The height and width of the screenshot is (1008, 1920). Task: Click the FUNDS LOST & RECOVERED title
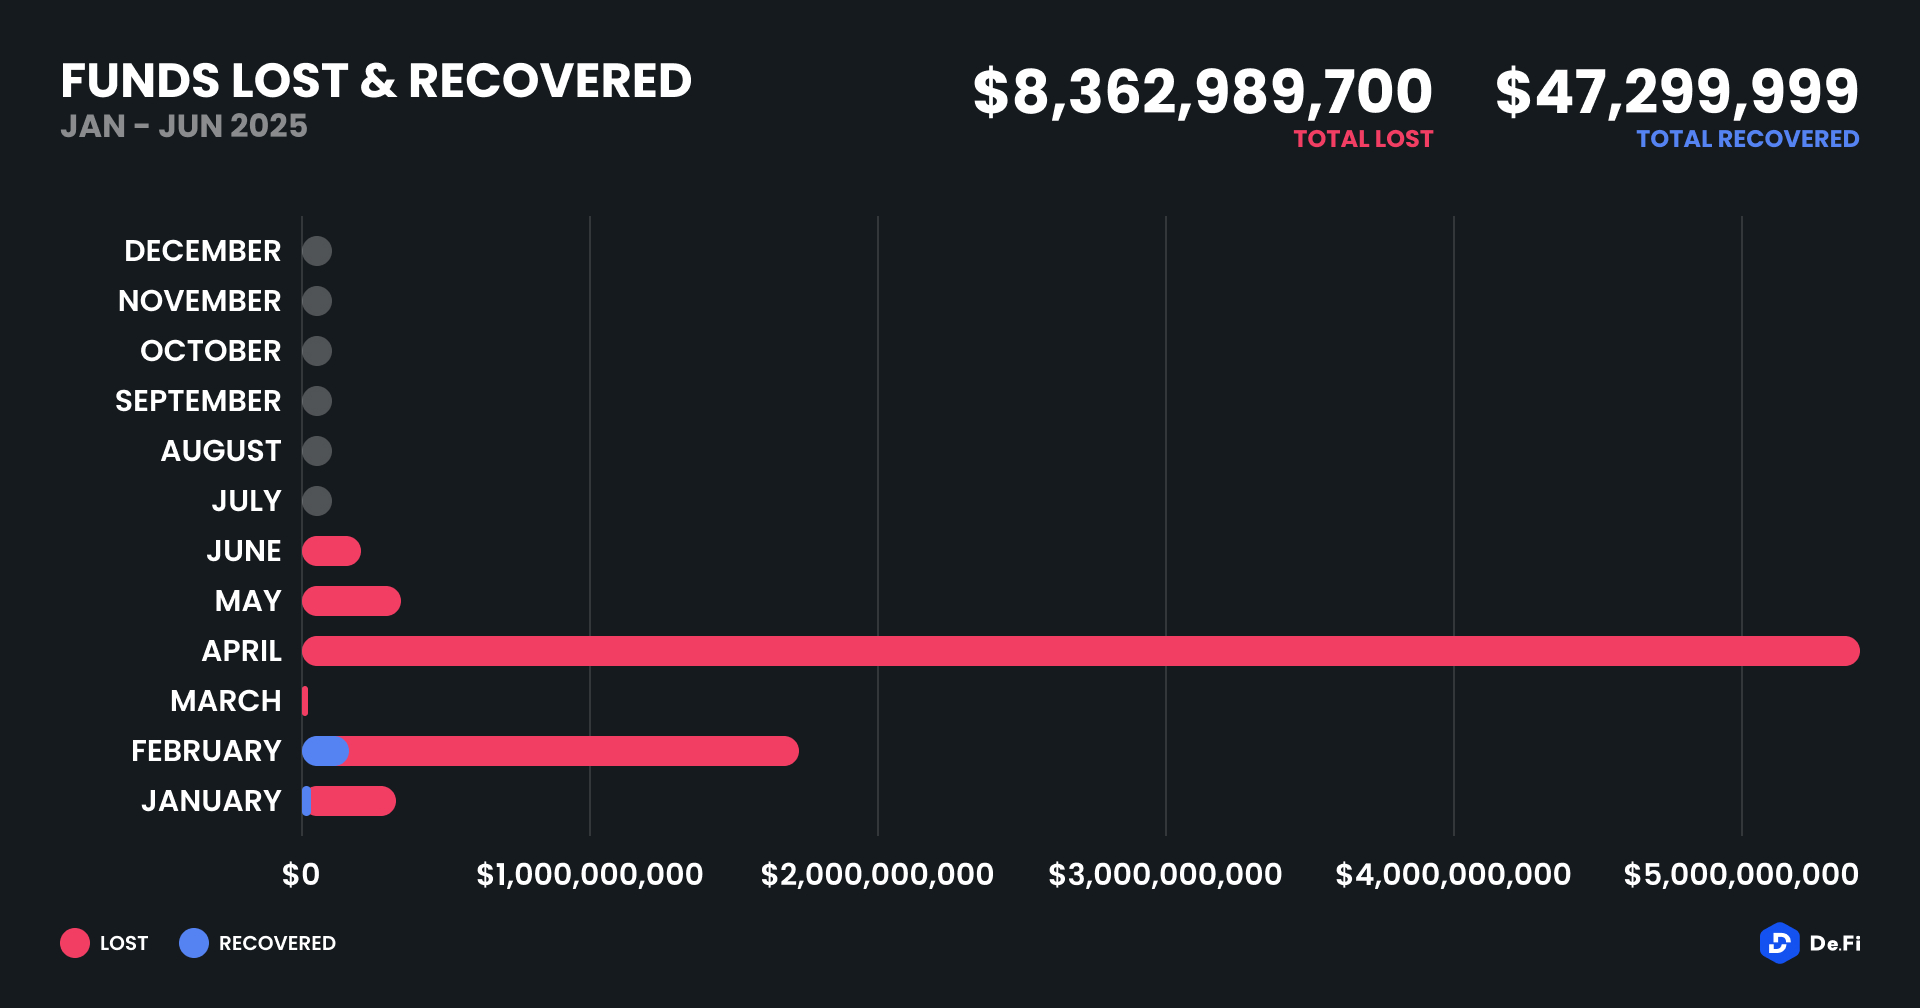point(376,81)
